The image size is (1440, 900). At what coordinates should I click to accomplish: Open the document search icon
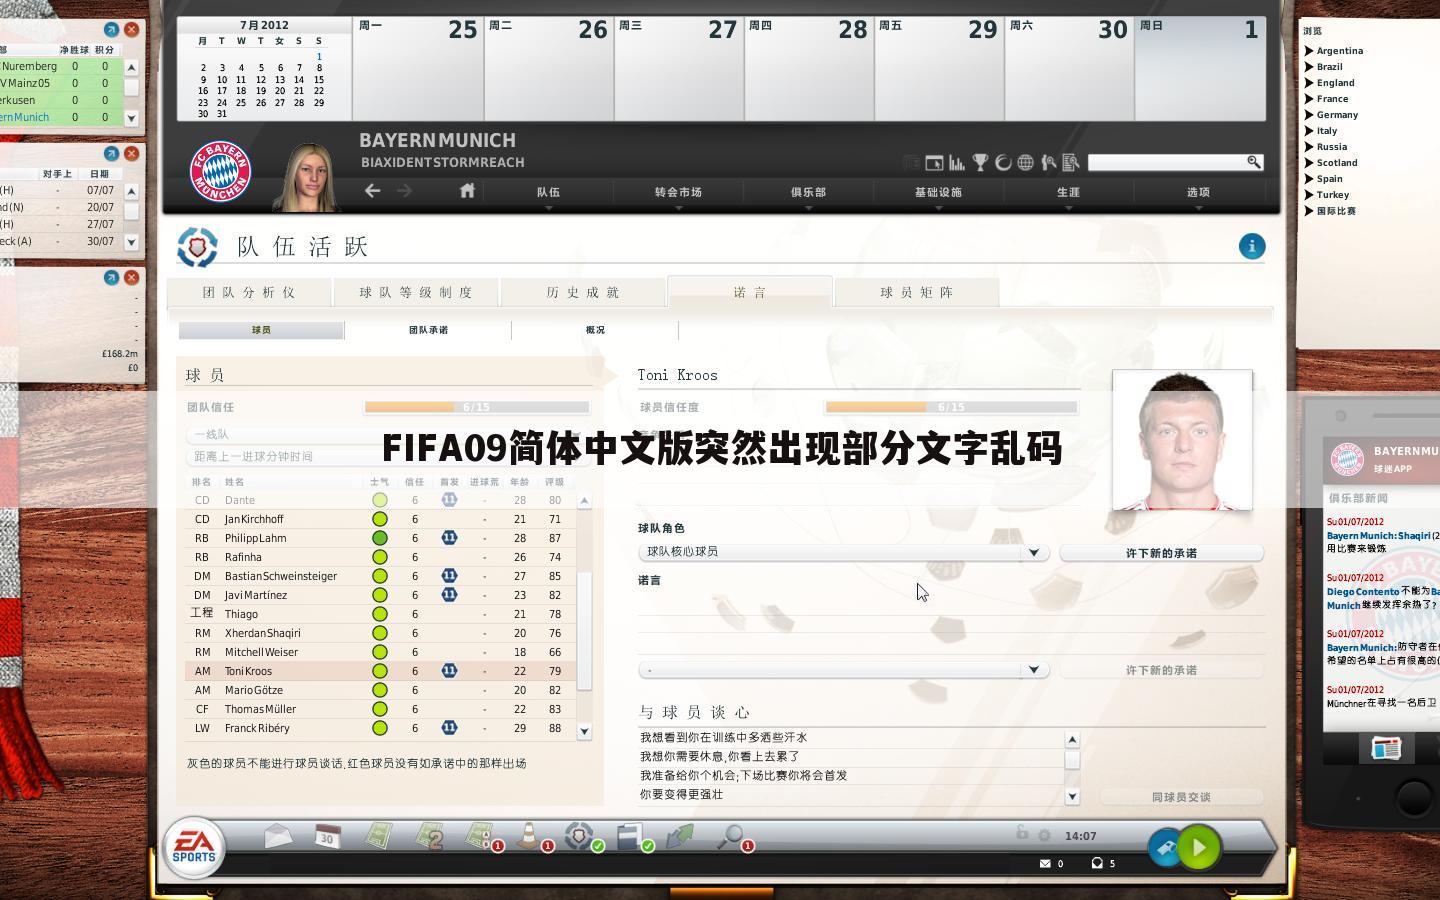pos(1070,162)
